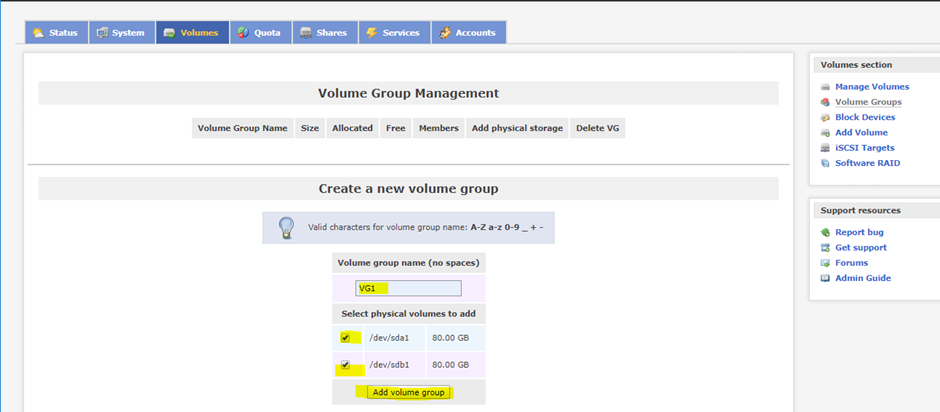Open the Add Volume link
The image size is (940, 412).
[x=861, y=133]
